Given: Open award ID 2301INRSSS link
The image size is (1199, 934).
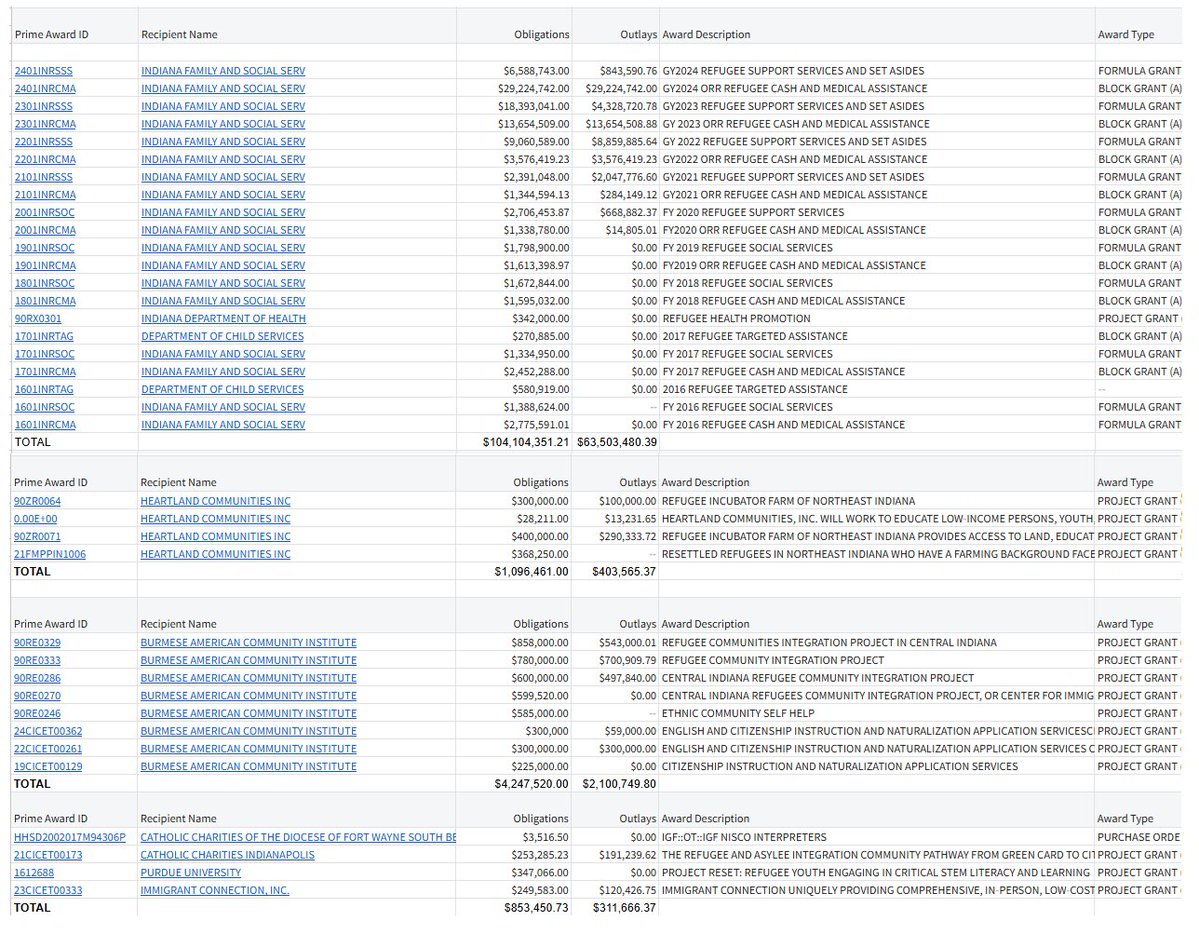Looking at the screenshot, I should (x=44, y=106).
